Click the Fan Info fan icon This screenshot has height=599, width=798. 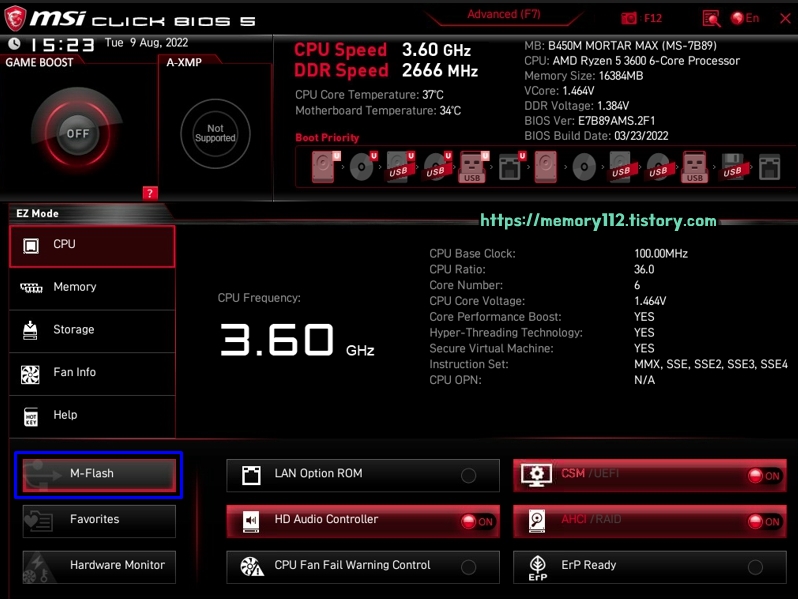[30, 375]
